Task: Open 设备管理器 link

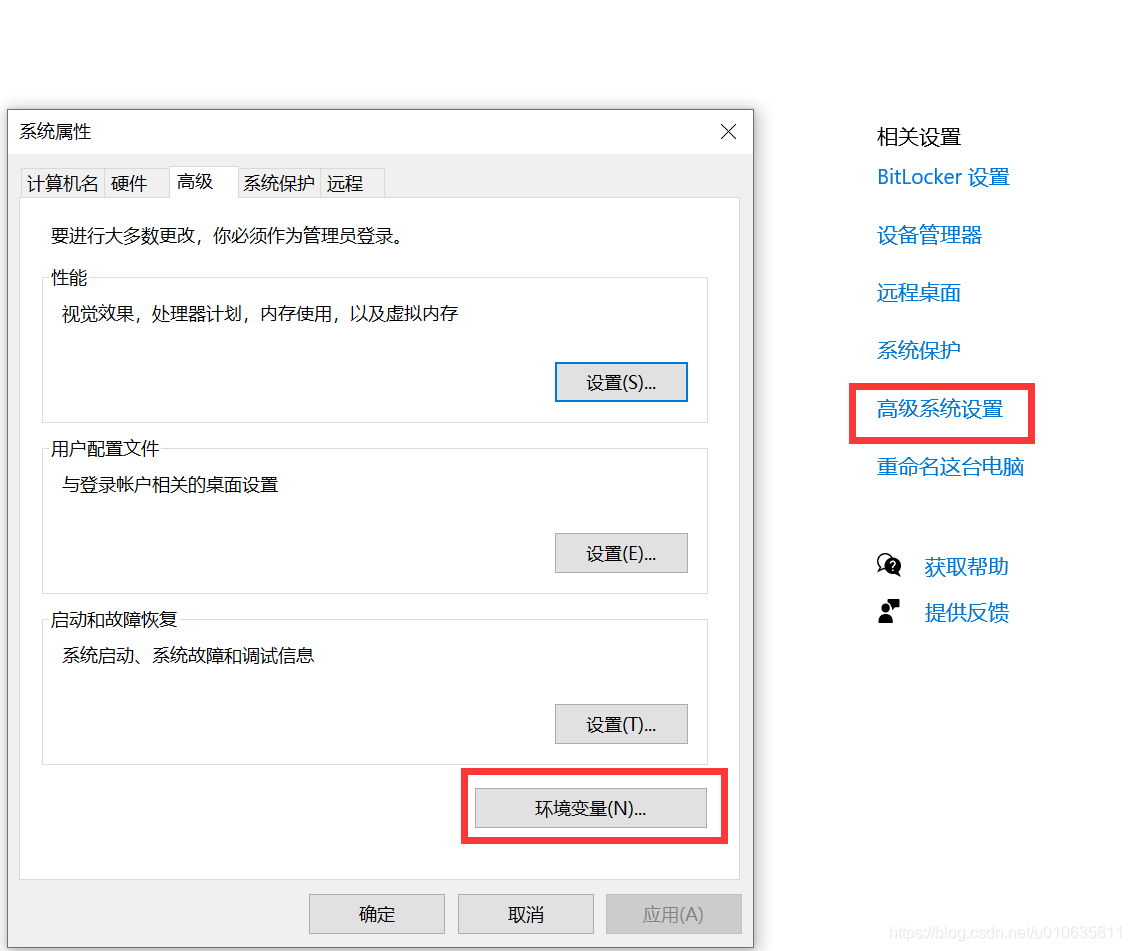Action: (929, 235)
